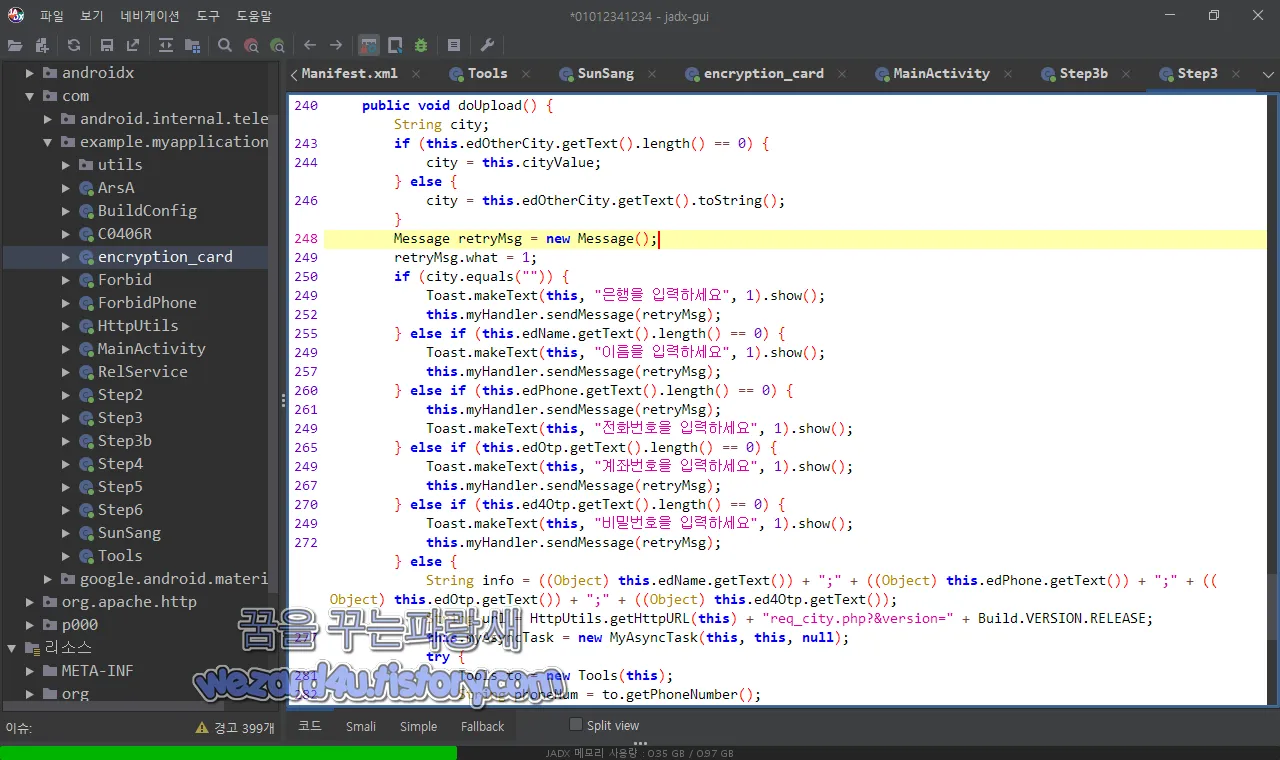Screen dimensions: 1280x760
Task: Expand the META-INF folder node
Action: 30,671
